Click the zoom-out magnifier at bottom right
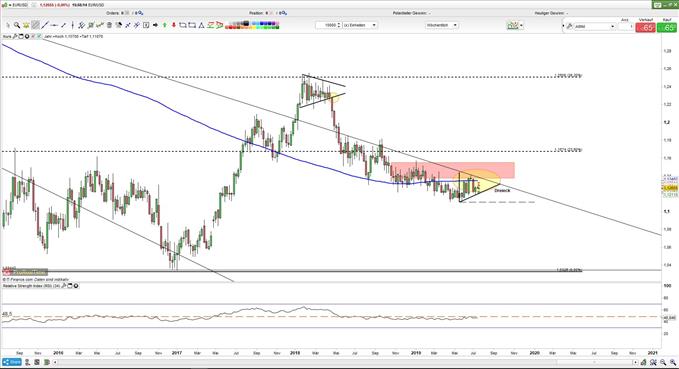Image resolution: width=679 pixels, height=369 pixels. point(663,362)
